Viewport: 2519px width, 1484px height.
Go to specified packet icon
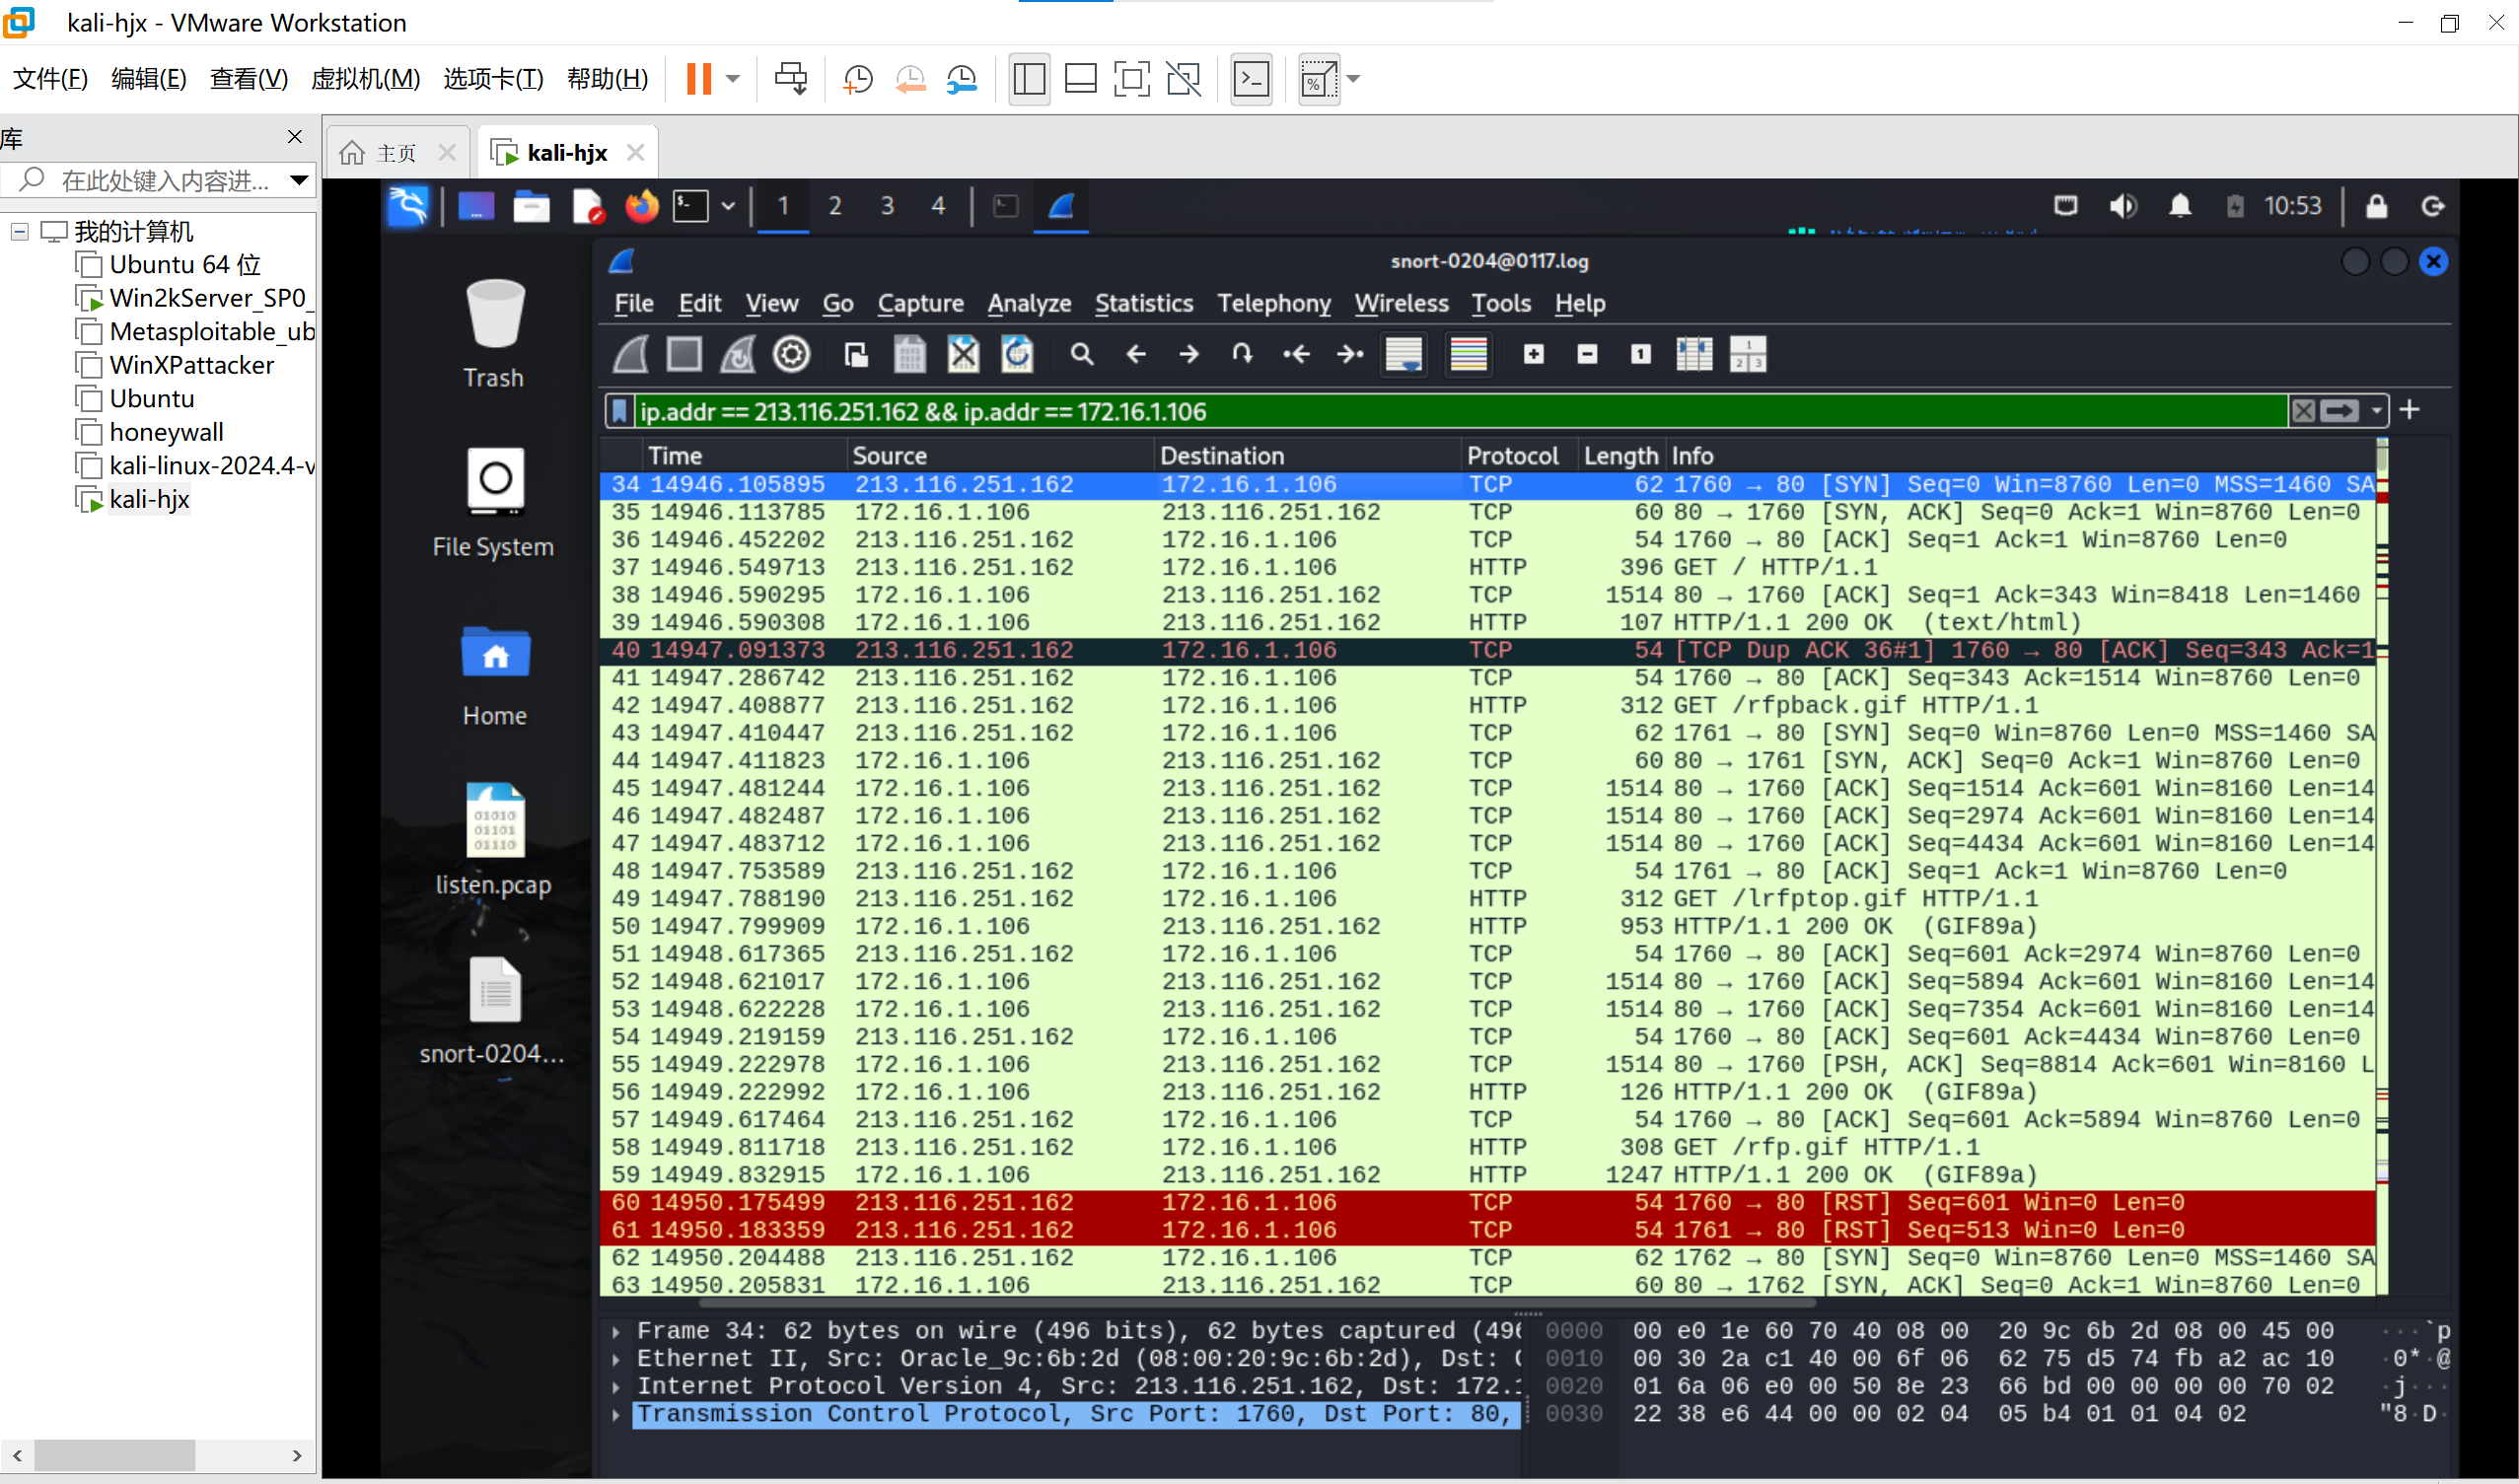tap(1242, 354)
